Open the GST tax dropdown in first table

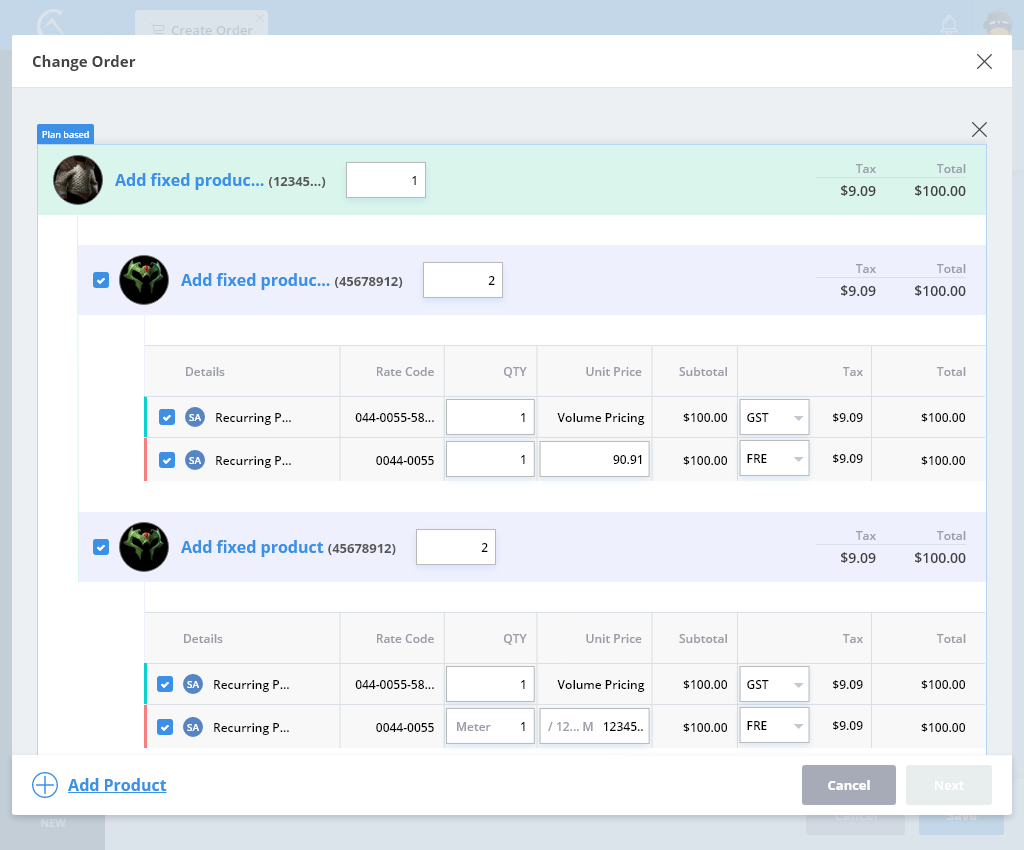coord(774,417)
